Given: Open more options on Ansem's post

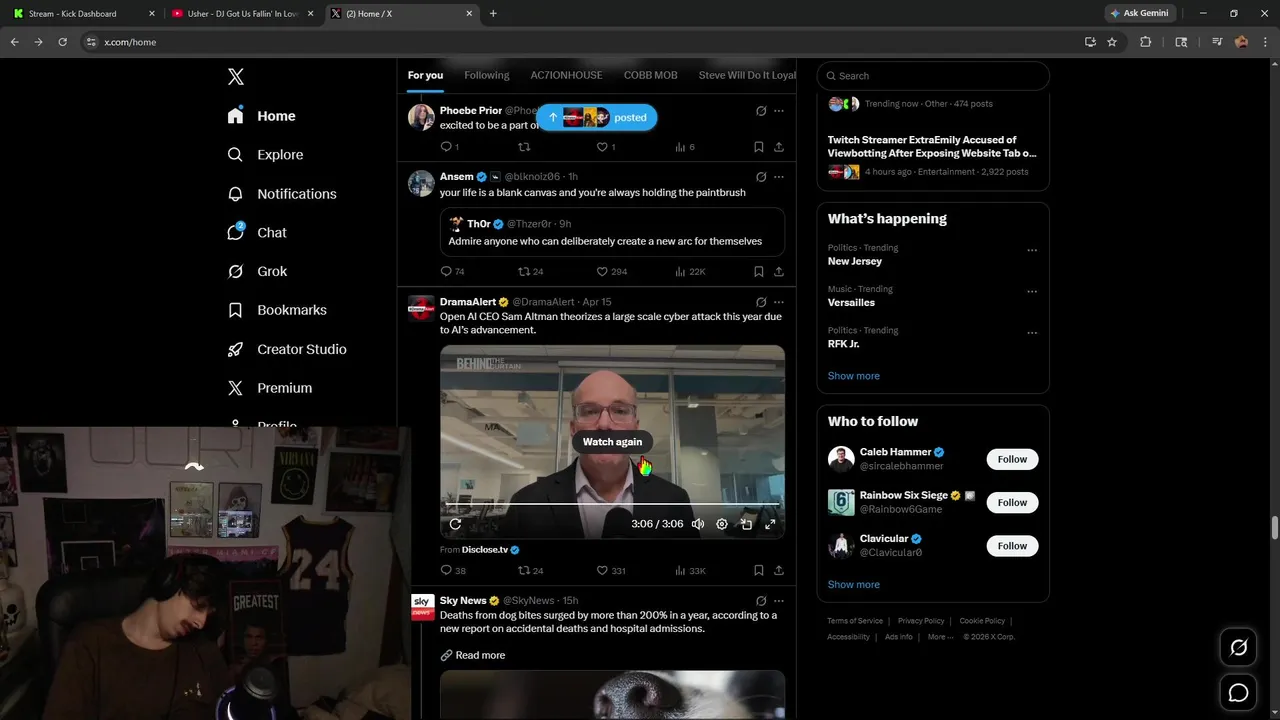Looking at the screenshot, I should click(779, 177).
